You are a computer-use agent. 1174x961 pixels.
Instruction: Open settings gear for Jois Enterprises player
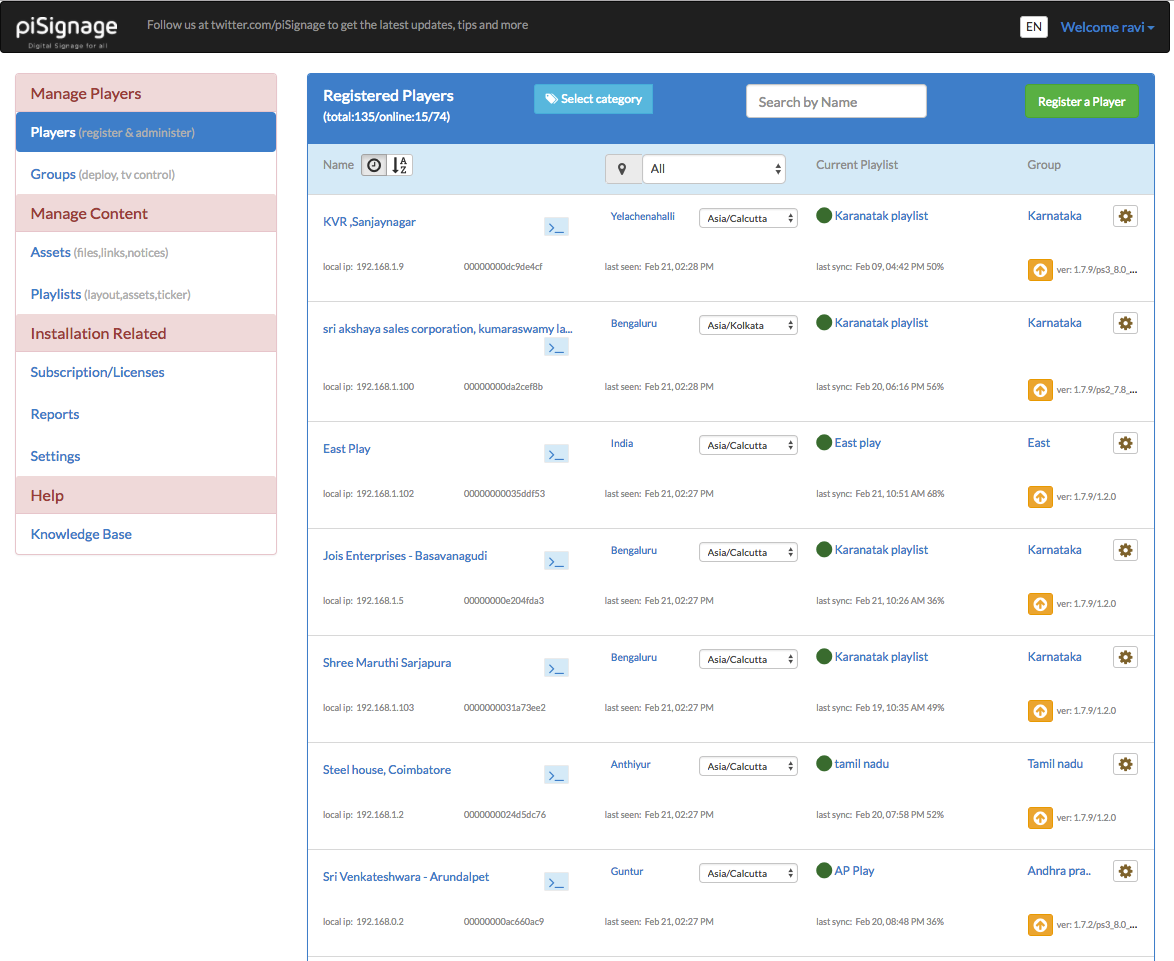coord(1125,549)
